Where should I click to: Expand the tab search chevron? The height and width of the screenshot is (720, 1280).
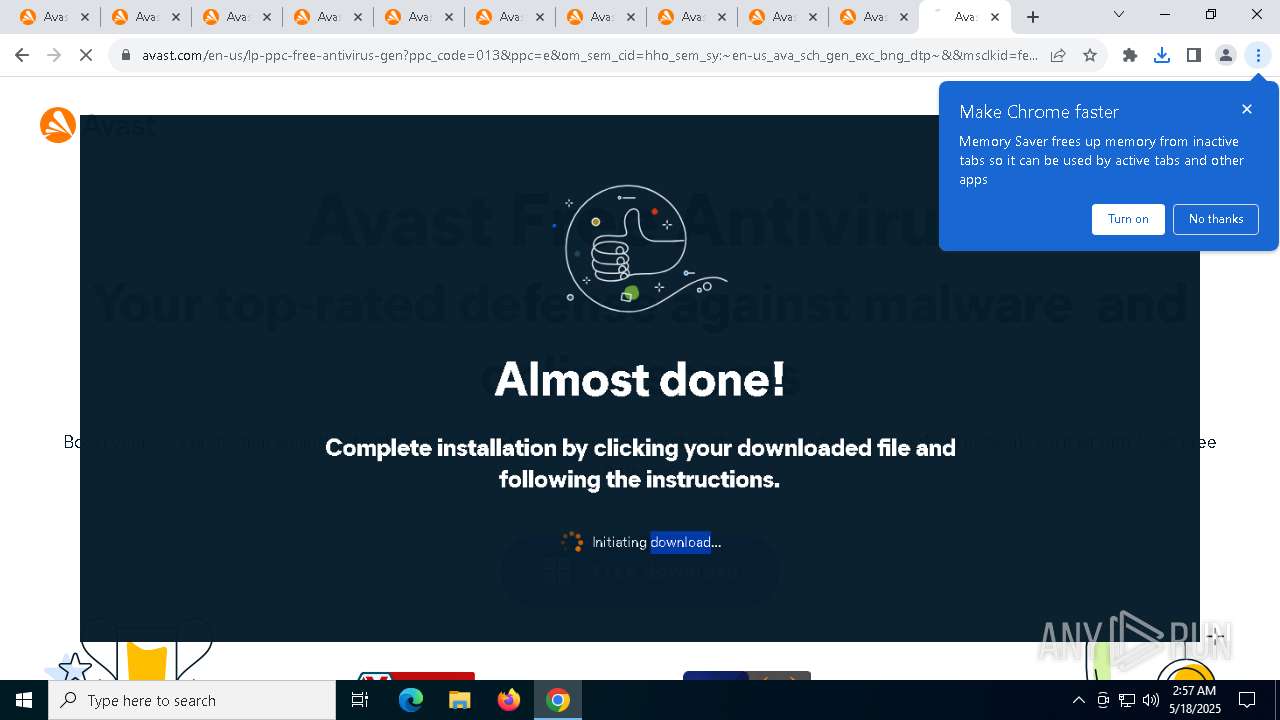tap(1119, 15)
